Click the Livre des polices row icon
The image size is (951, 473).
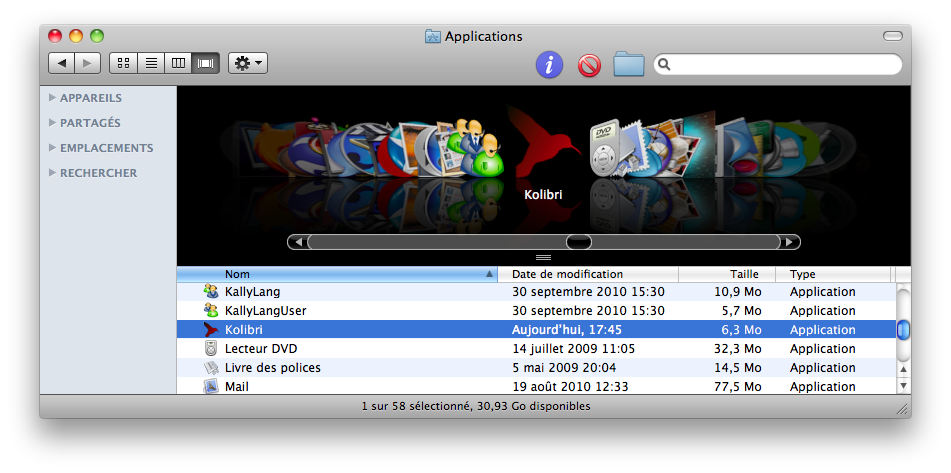[211, 367]
